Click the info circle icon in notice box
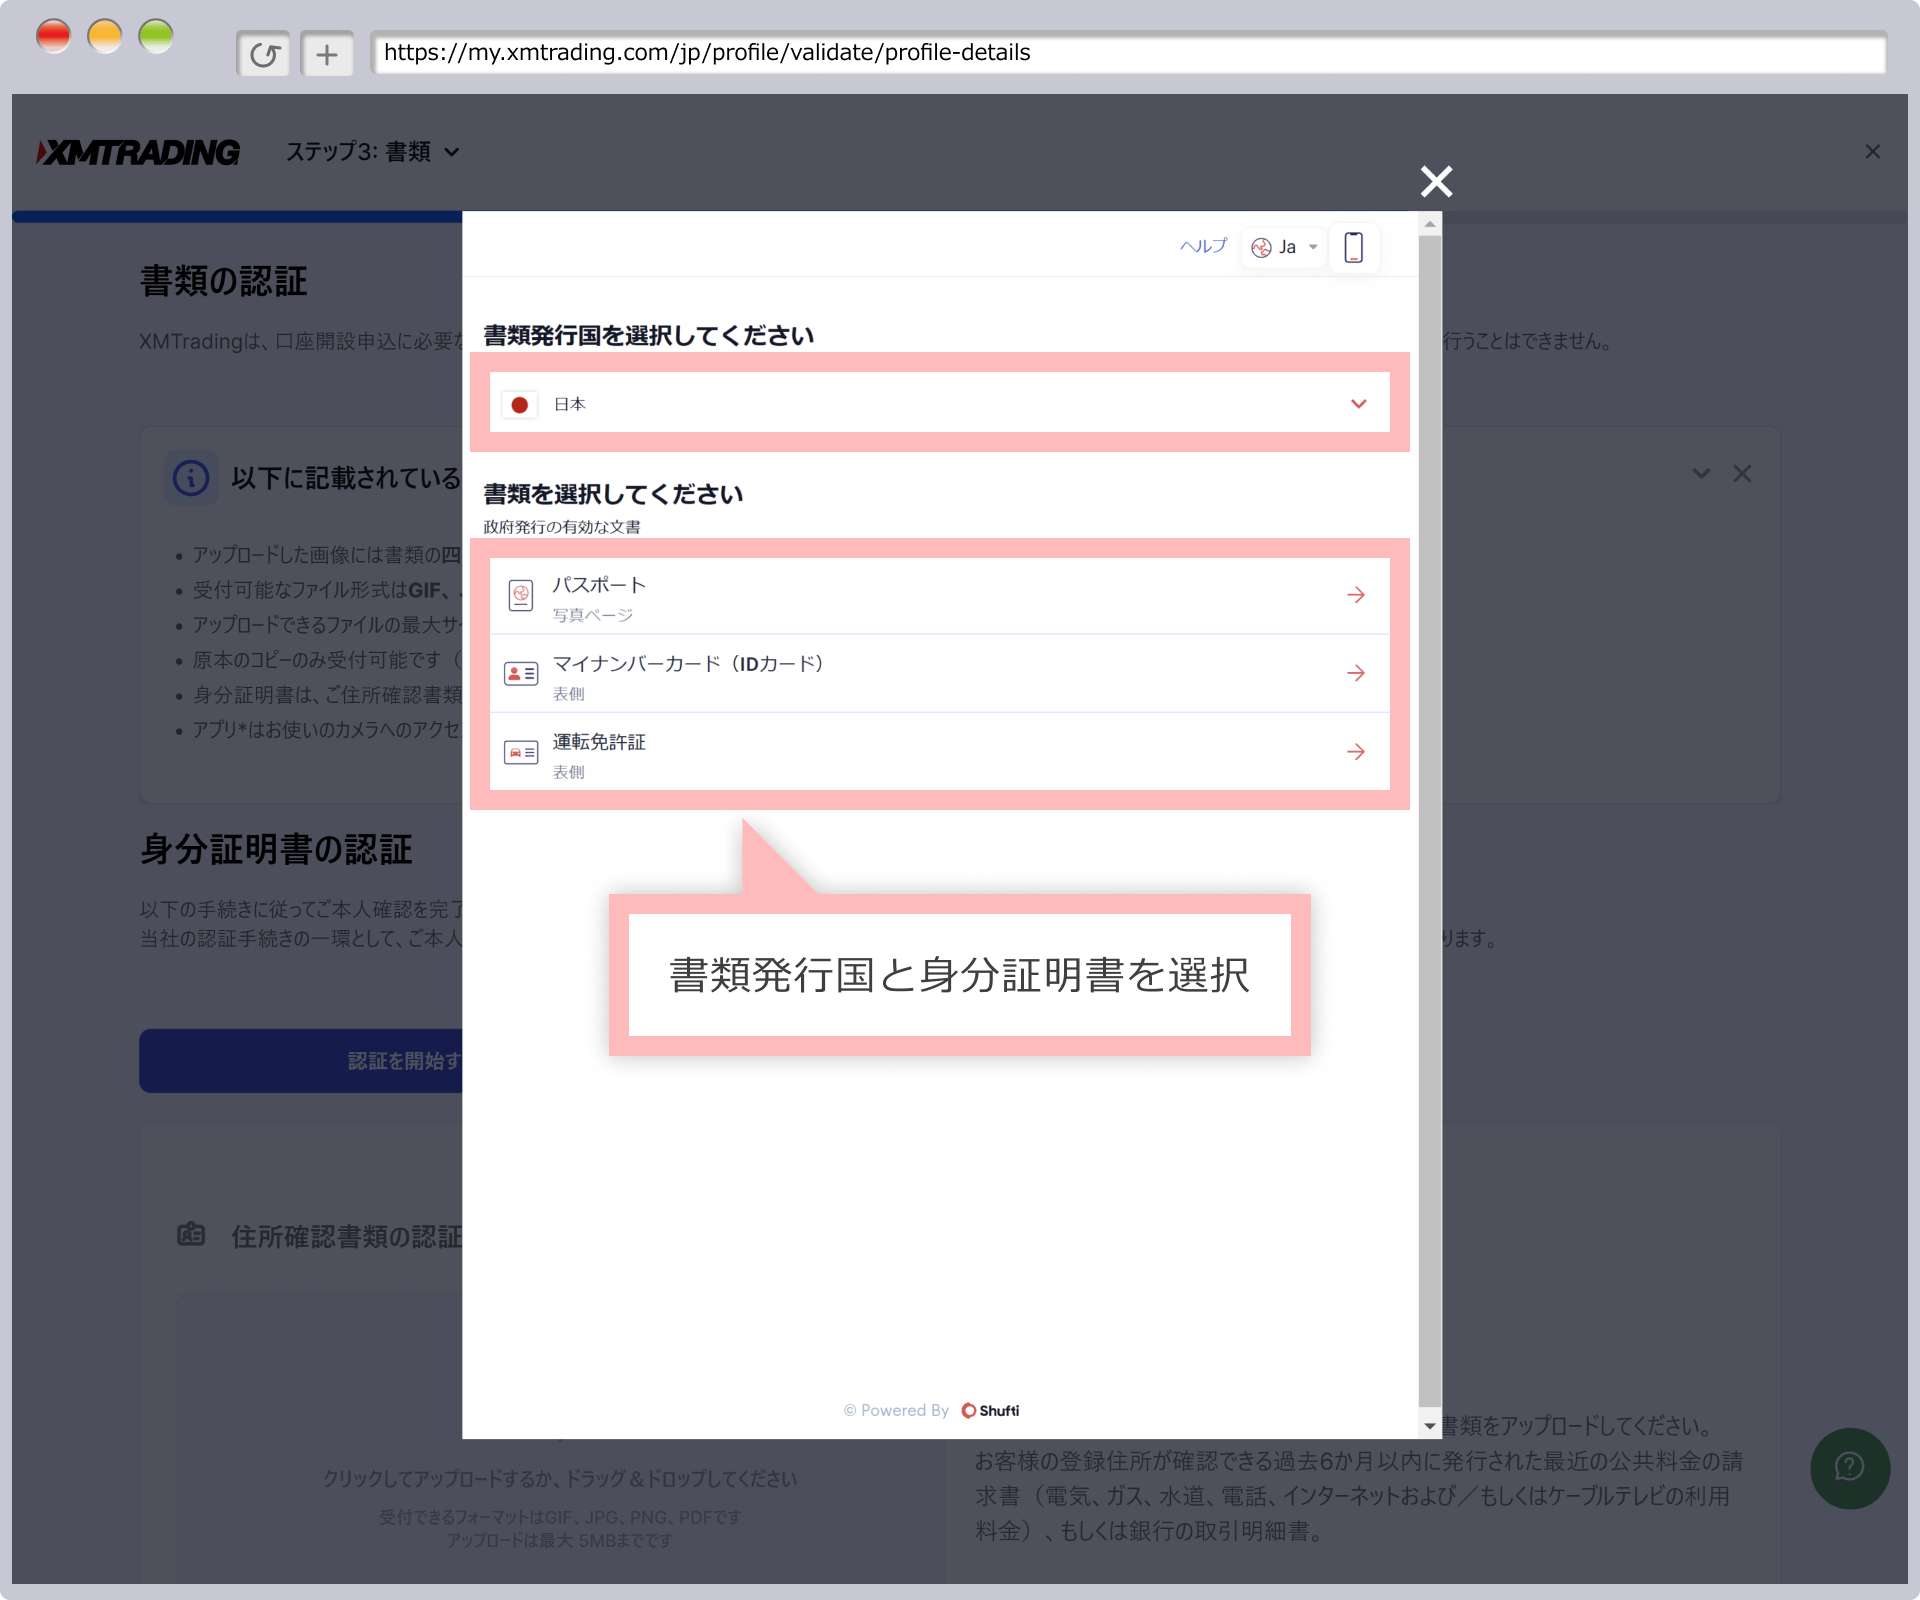 (191, 478)
